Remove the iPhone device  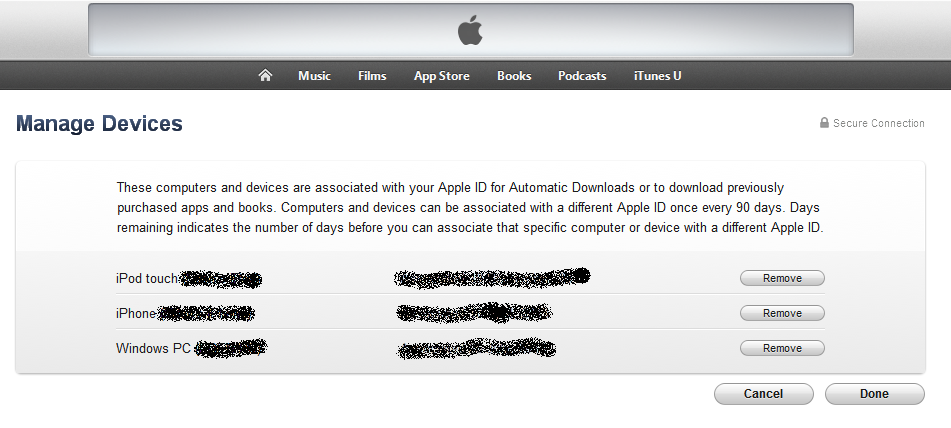(x=782, y=313)
